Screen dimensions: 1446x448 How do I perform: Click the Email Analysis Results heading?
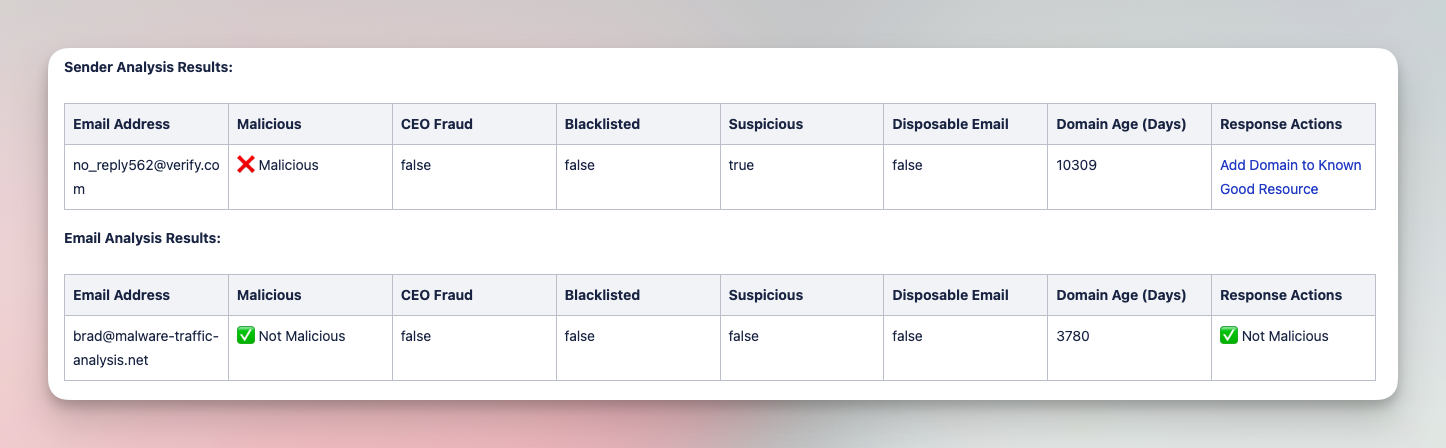click(x=142, y=239)
